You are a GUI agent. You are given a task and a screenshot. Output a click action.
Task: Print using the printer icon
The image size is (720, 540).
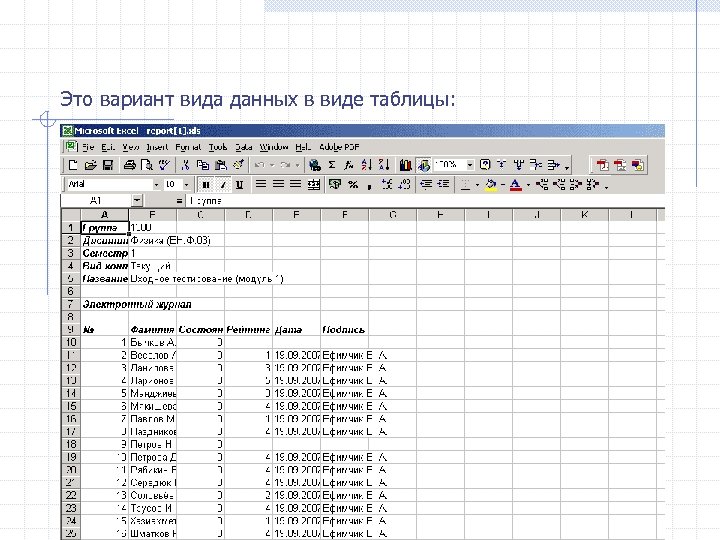[x=130, y=165]
